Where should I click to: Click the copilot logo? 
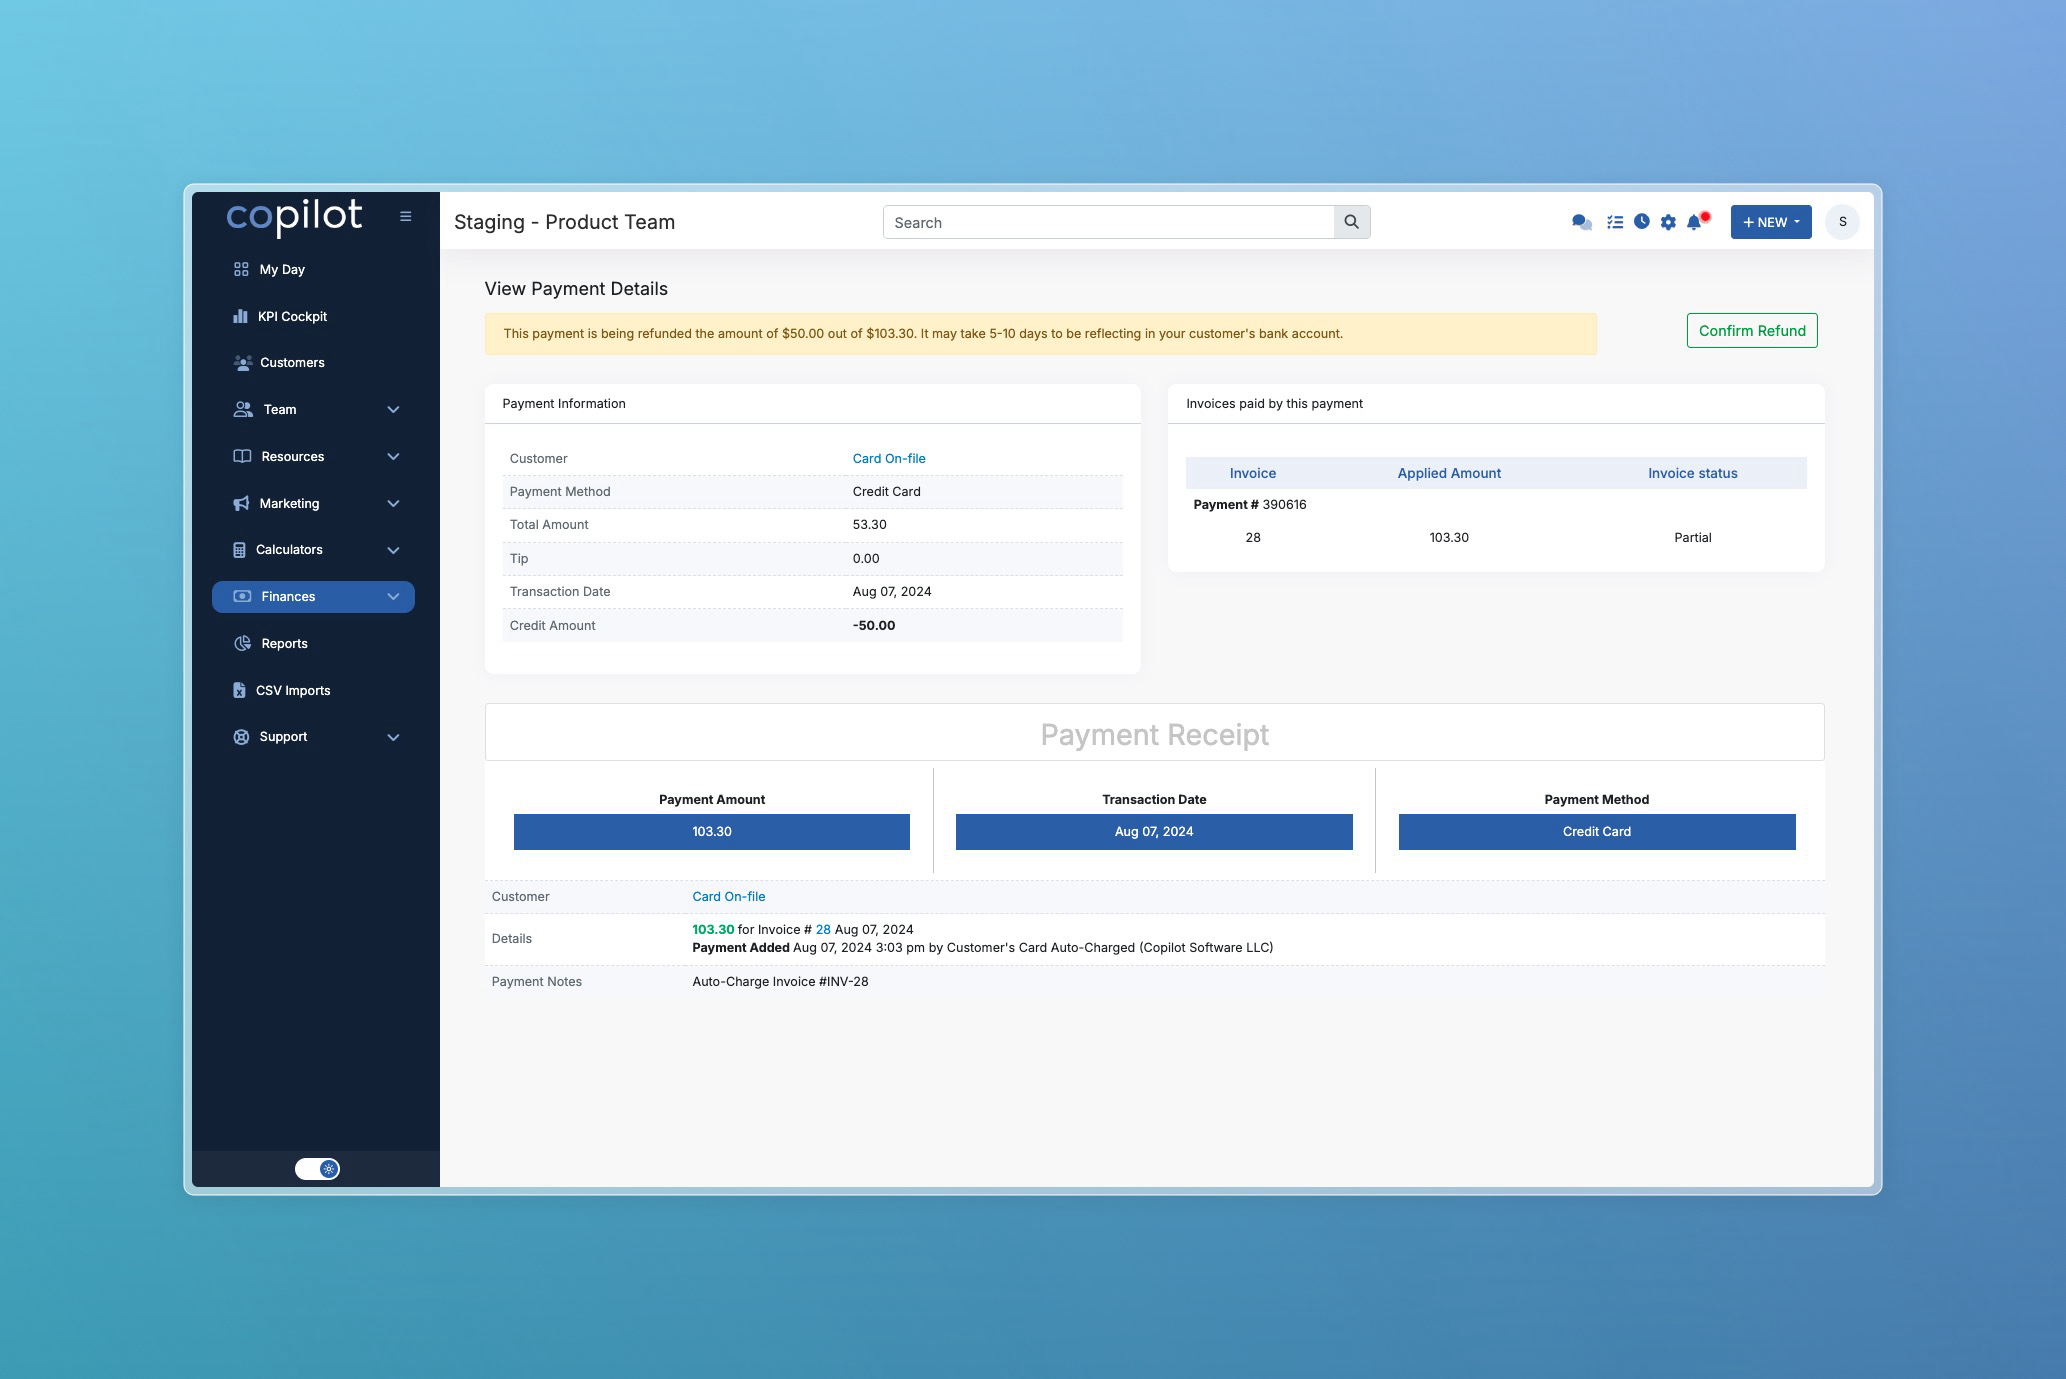(x=294, y=216)
